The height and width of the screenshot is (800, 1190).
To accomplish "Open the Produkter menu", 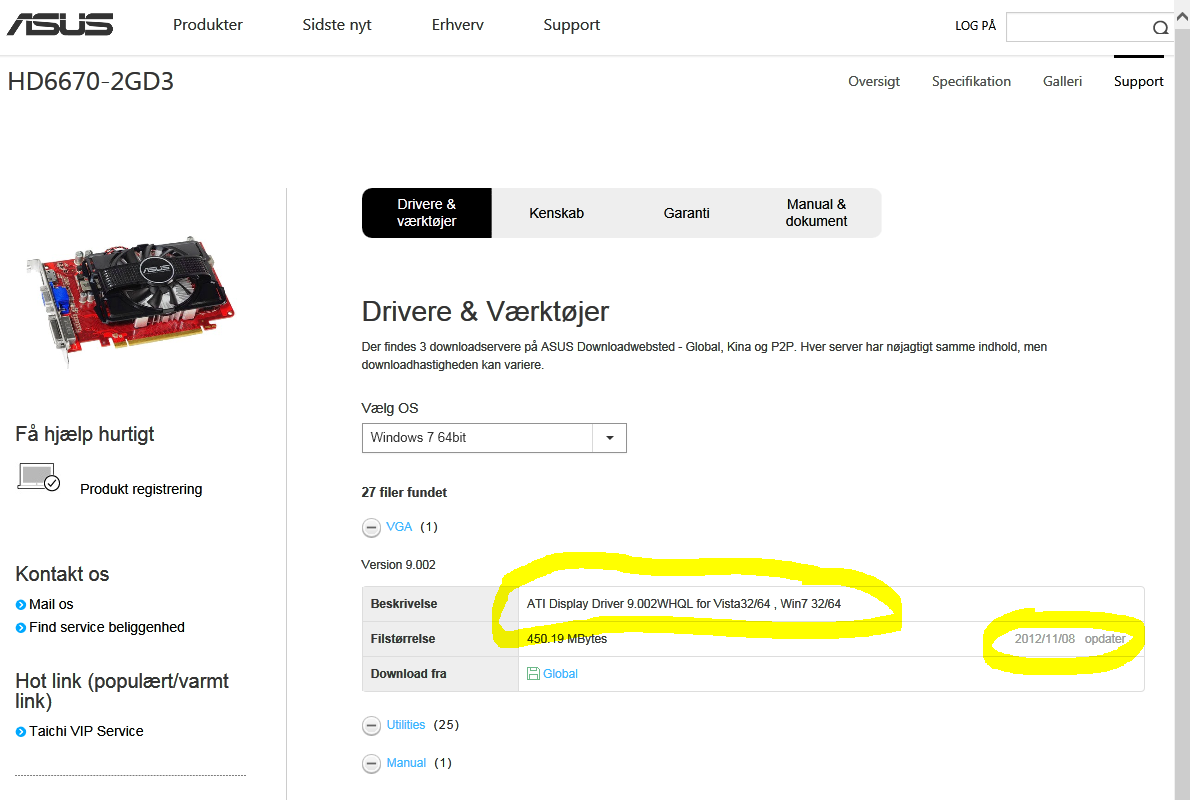I will click(x=207, y=24).
